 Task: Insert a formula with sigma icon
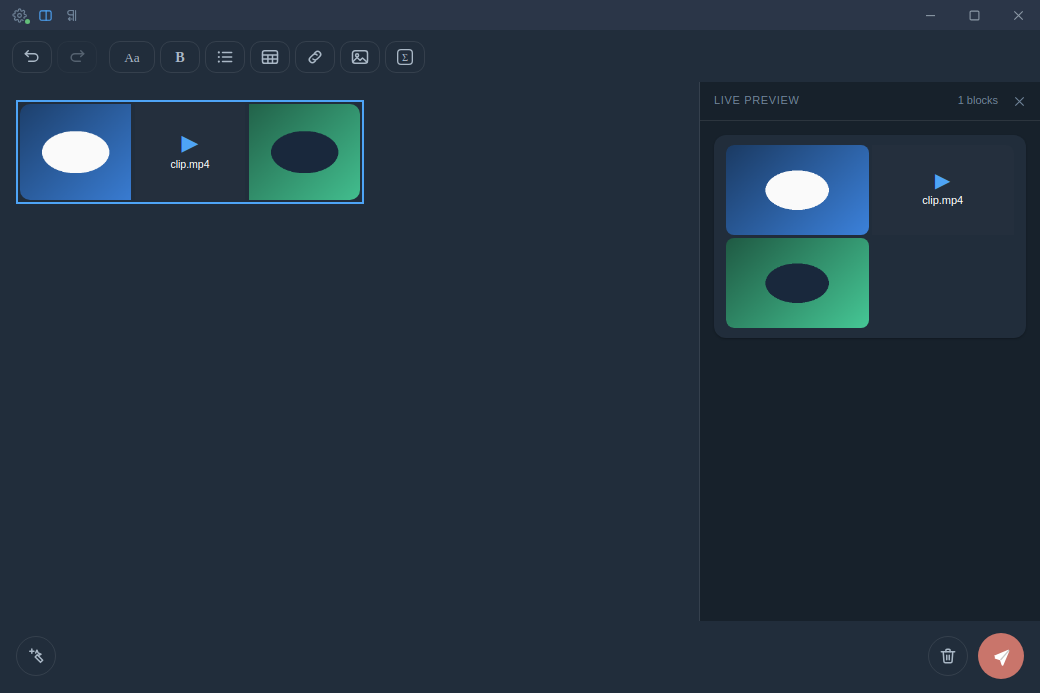(405, 57)
